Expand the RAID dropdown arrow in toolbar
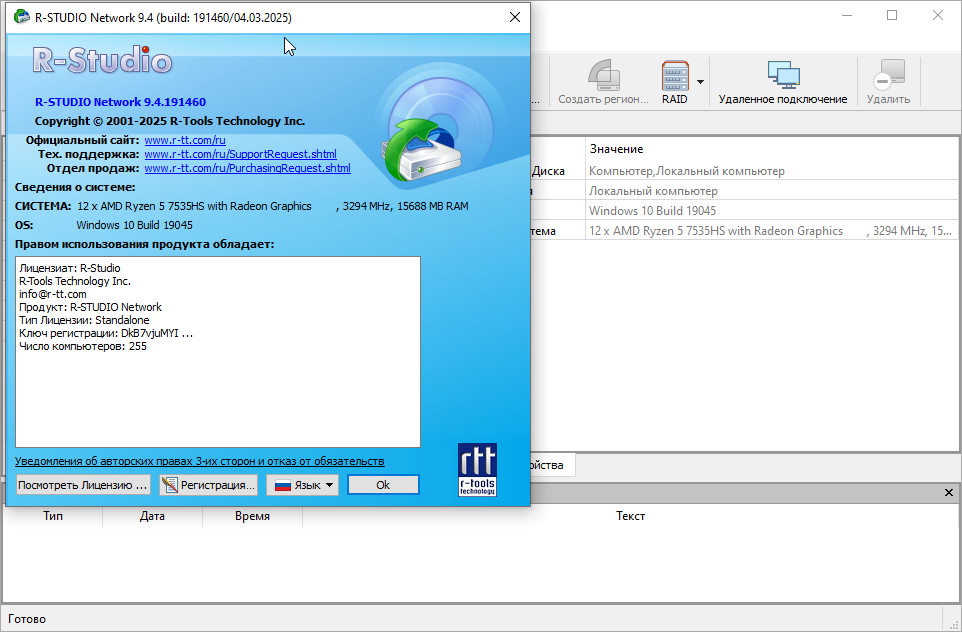 tap(700, 82)
